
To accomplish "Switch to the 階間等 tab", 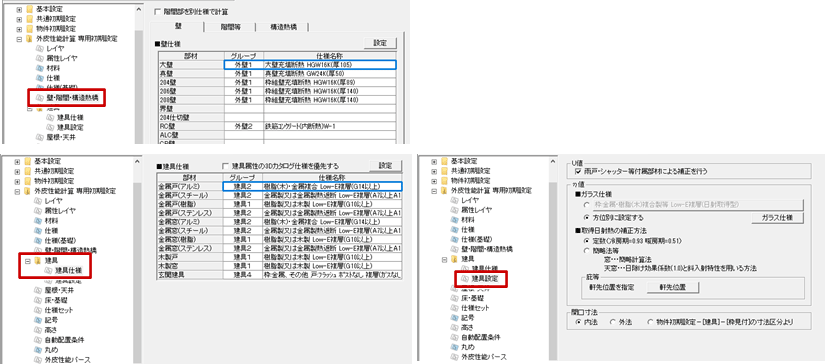I will (x=230, y=27).
